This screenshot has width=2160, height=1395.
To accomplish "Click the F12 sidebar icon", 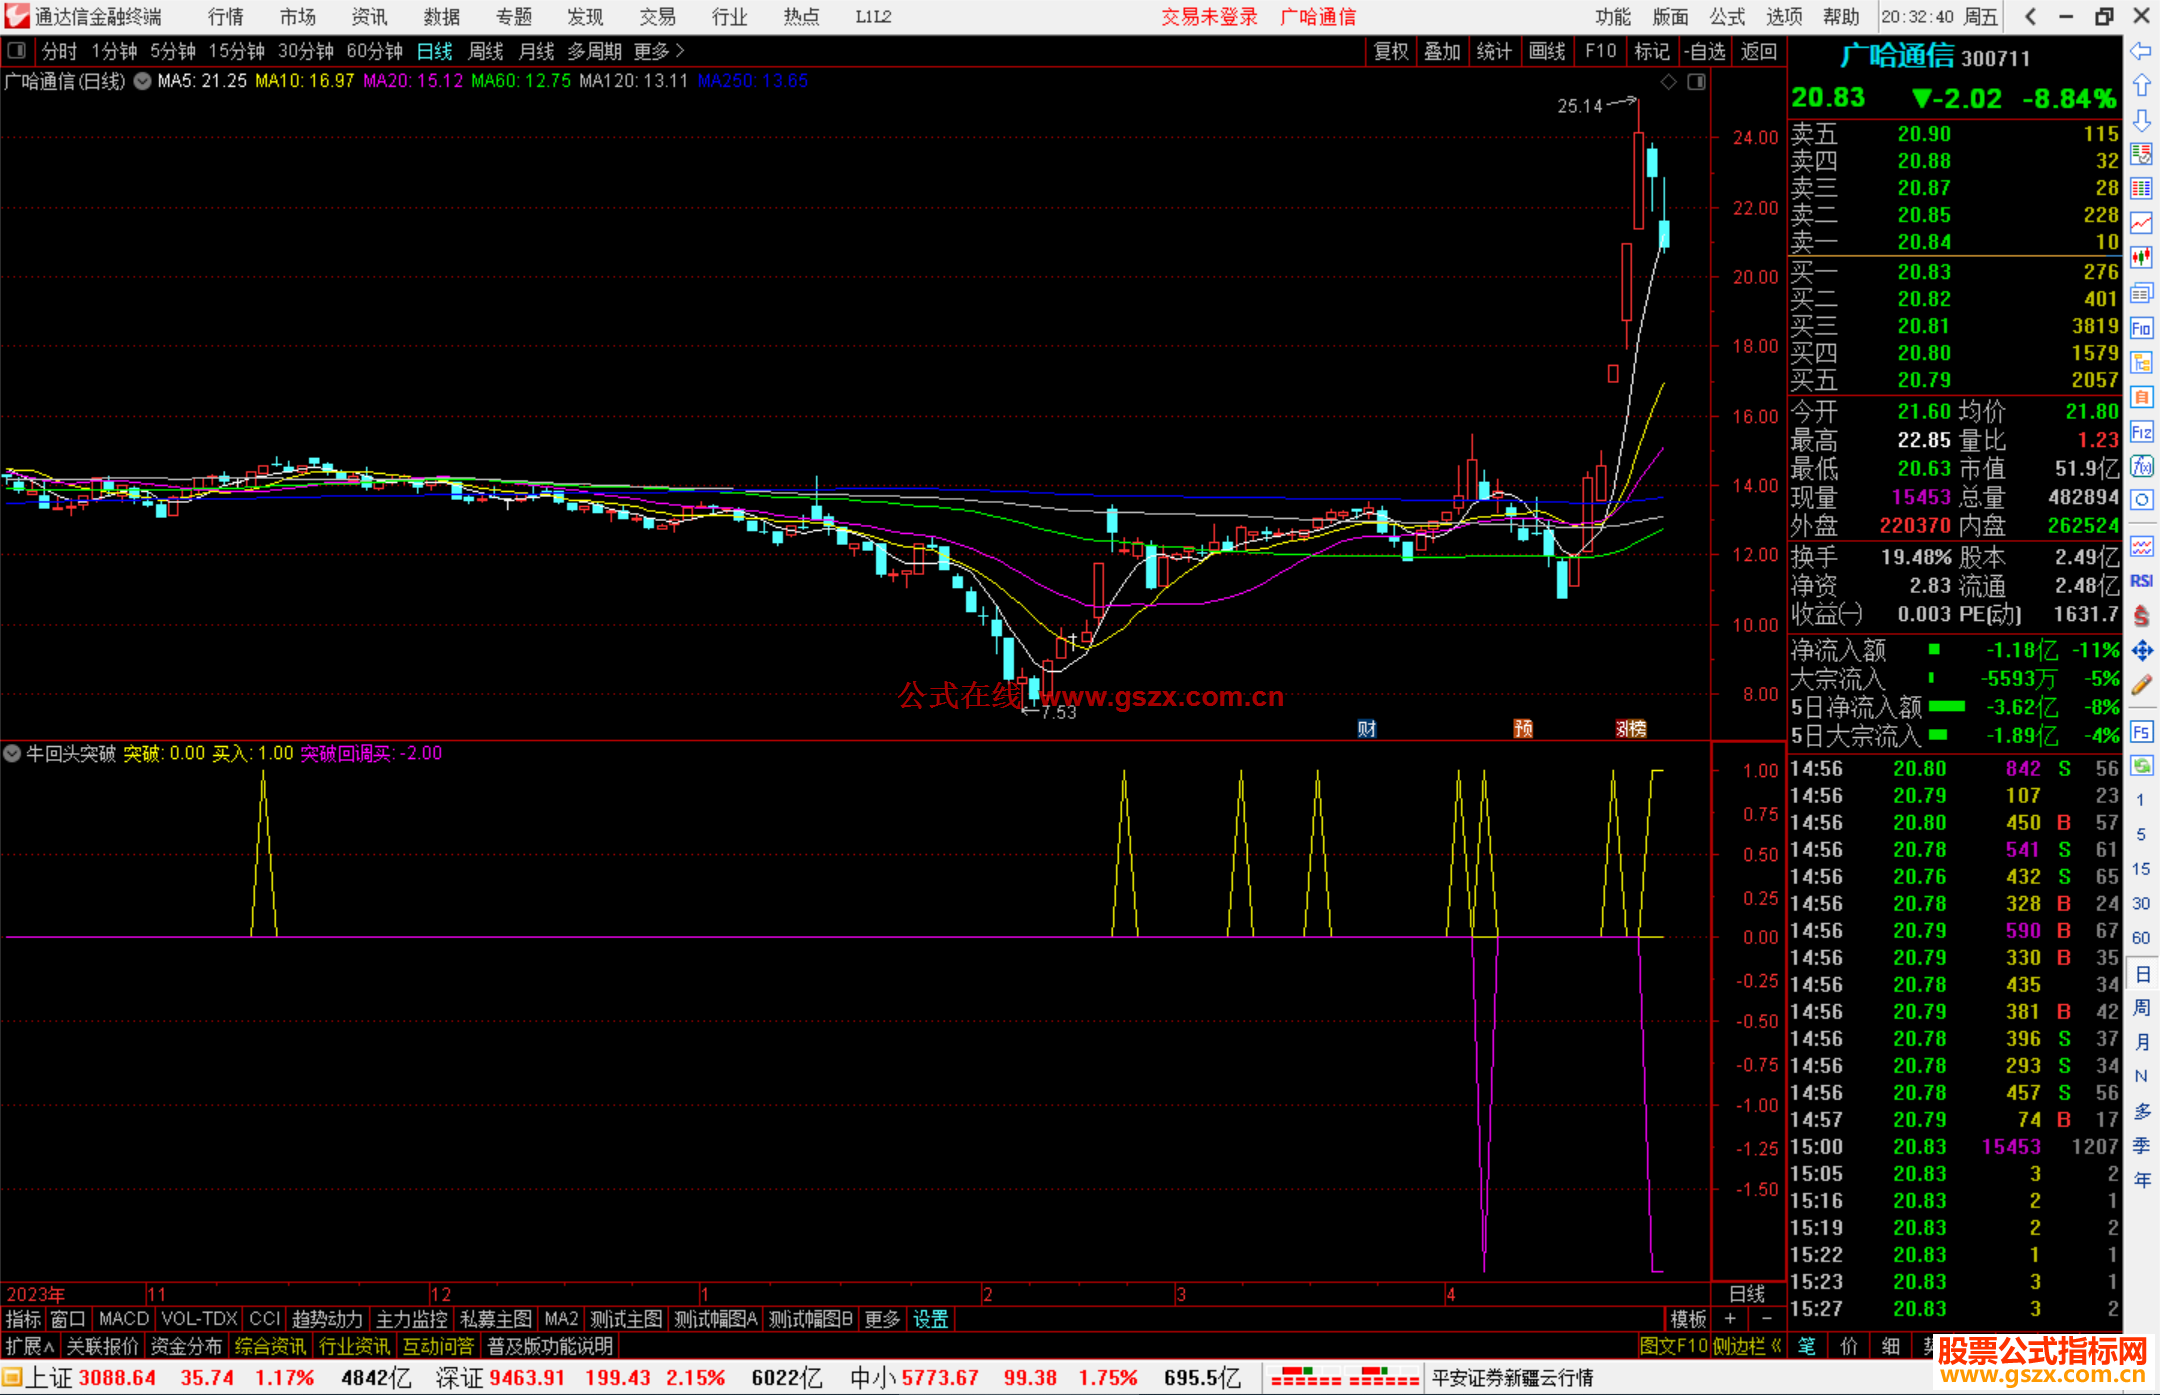I will 2141,432.
